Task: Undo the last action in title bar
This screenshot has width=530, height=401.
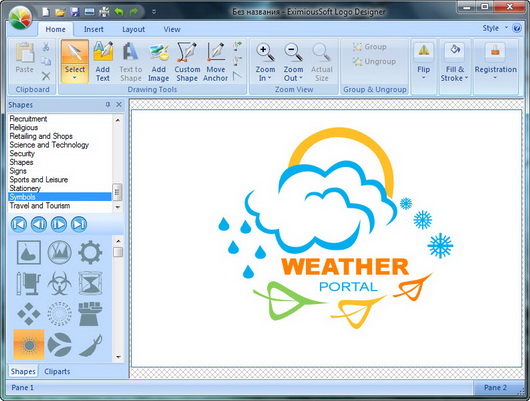Action: tap(119, 12)
